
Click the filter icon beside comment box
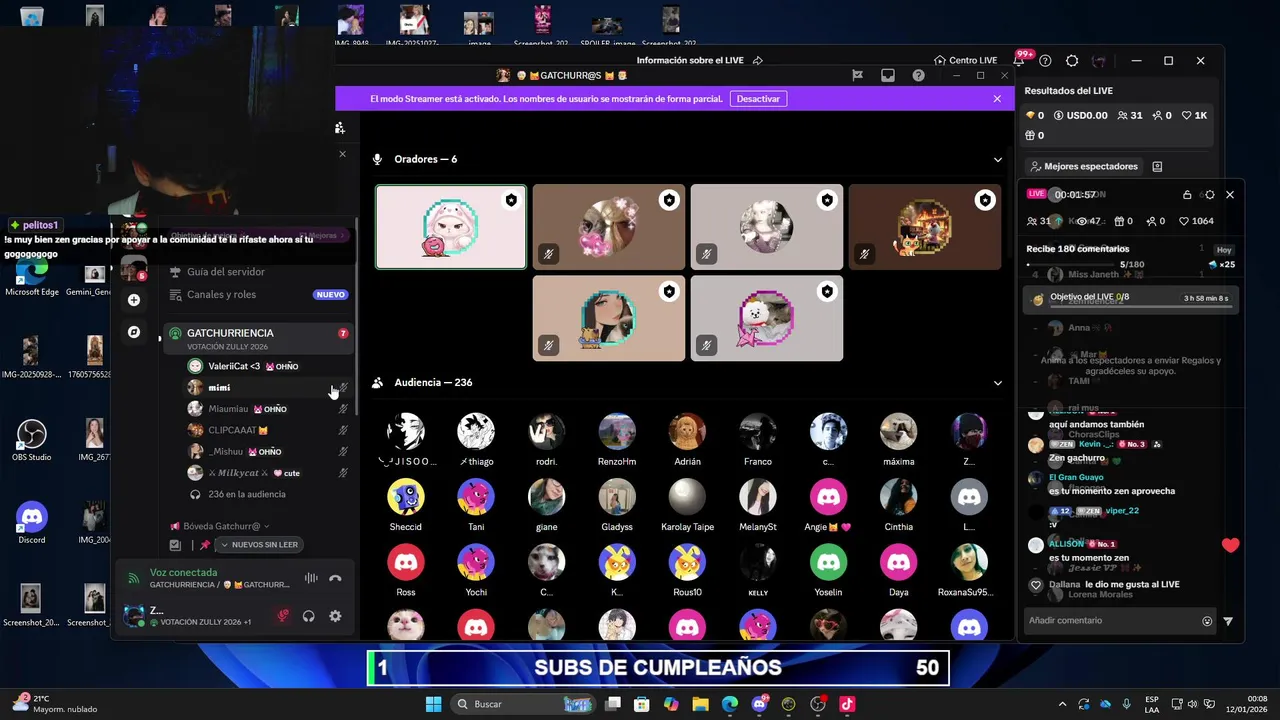tap(1228, 621)
